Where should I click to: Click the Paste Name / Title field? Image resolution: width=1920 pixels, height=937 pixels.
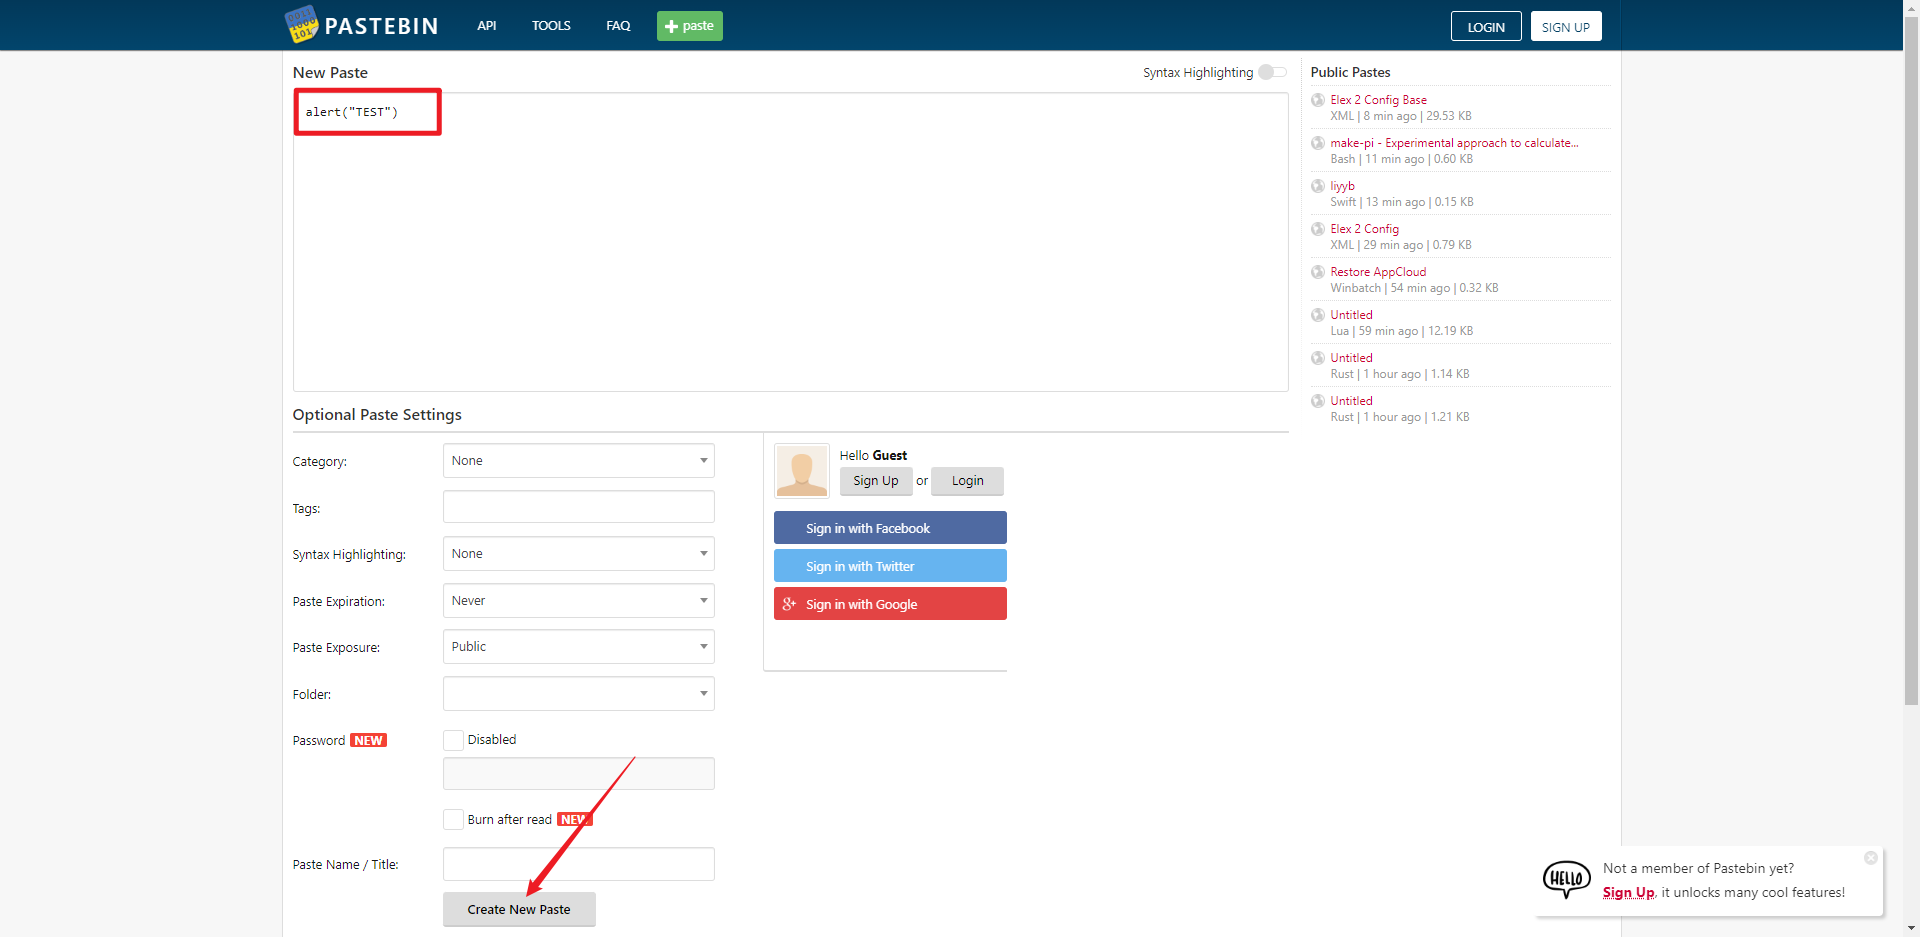click(x=579, y=864)
